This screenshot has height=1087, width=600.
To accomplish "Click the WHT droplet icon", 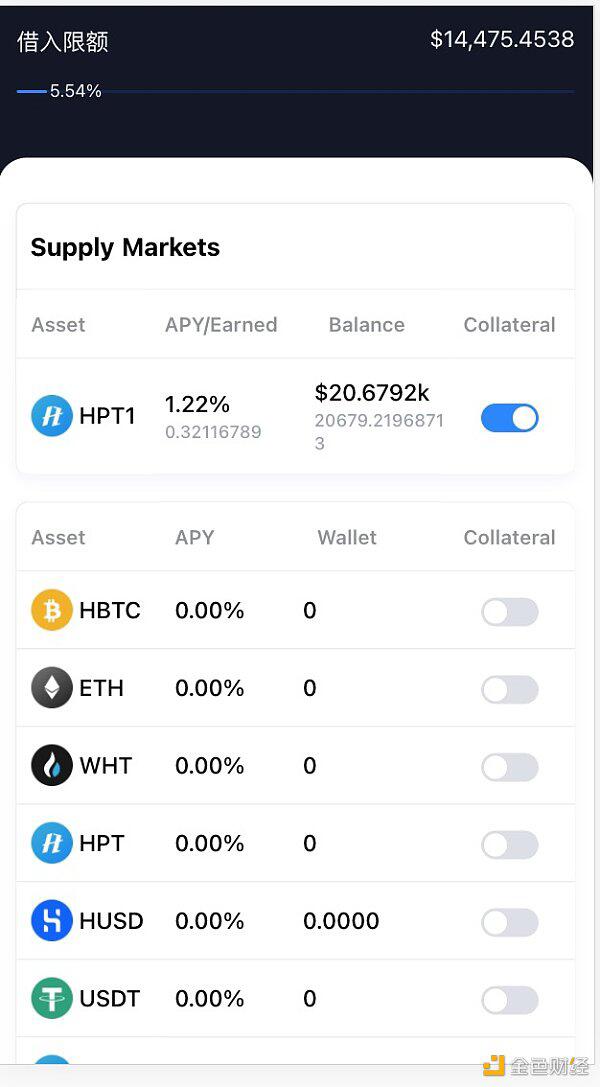I will coord(51,765).
